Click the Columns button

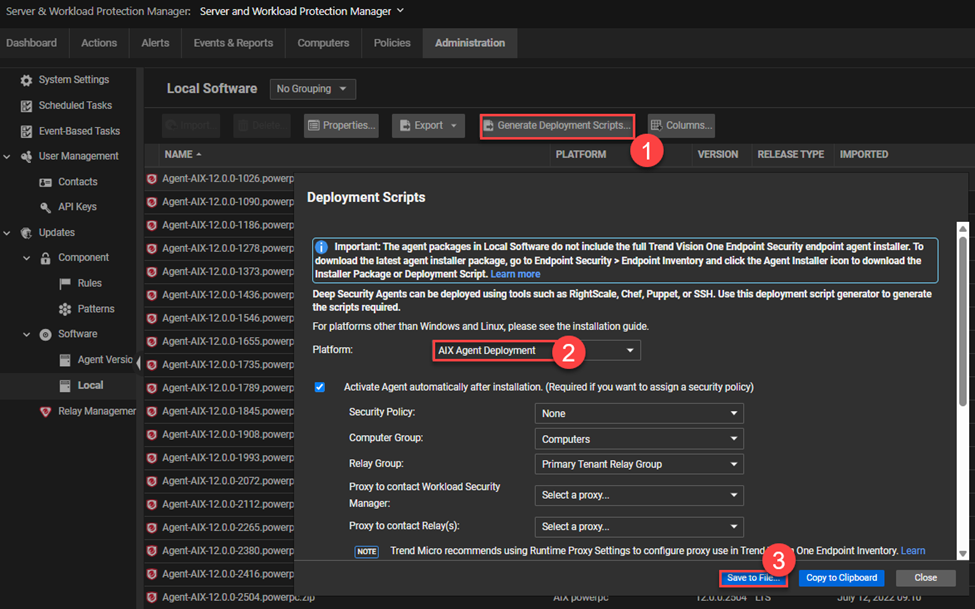(682, 126)
